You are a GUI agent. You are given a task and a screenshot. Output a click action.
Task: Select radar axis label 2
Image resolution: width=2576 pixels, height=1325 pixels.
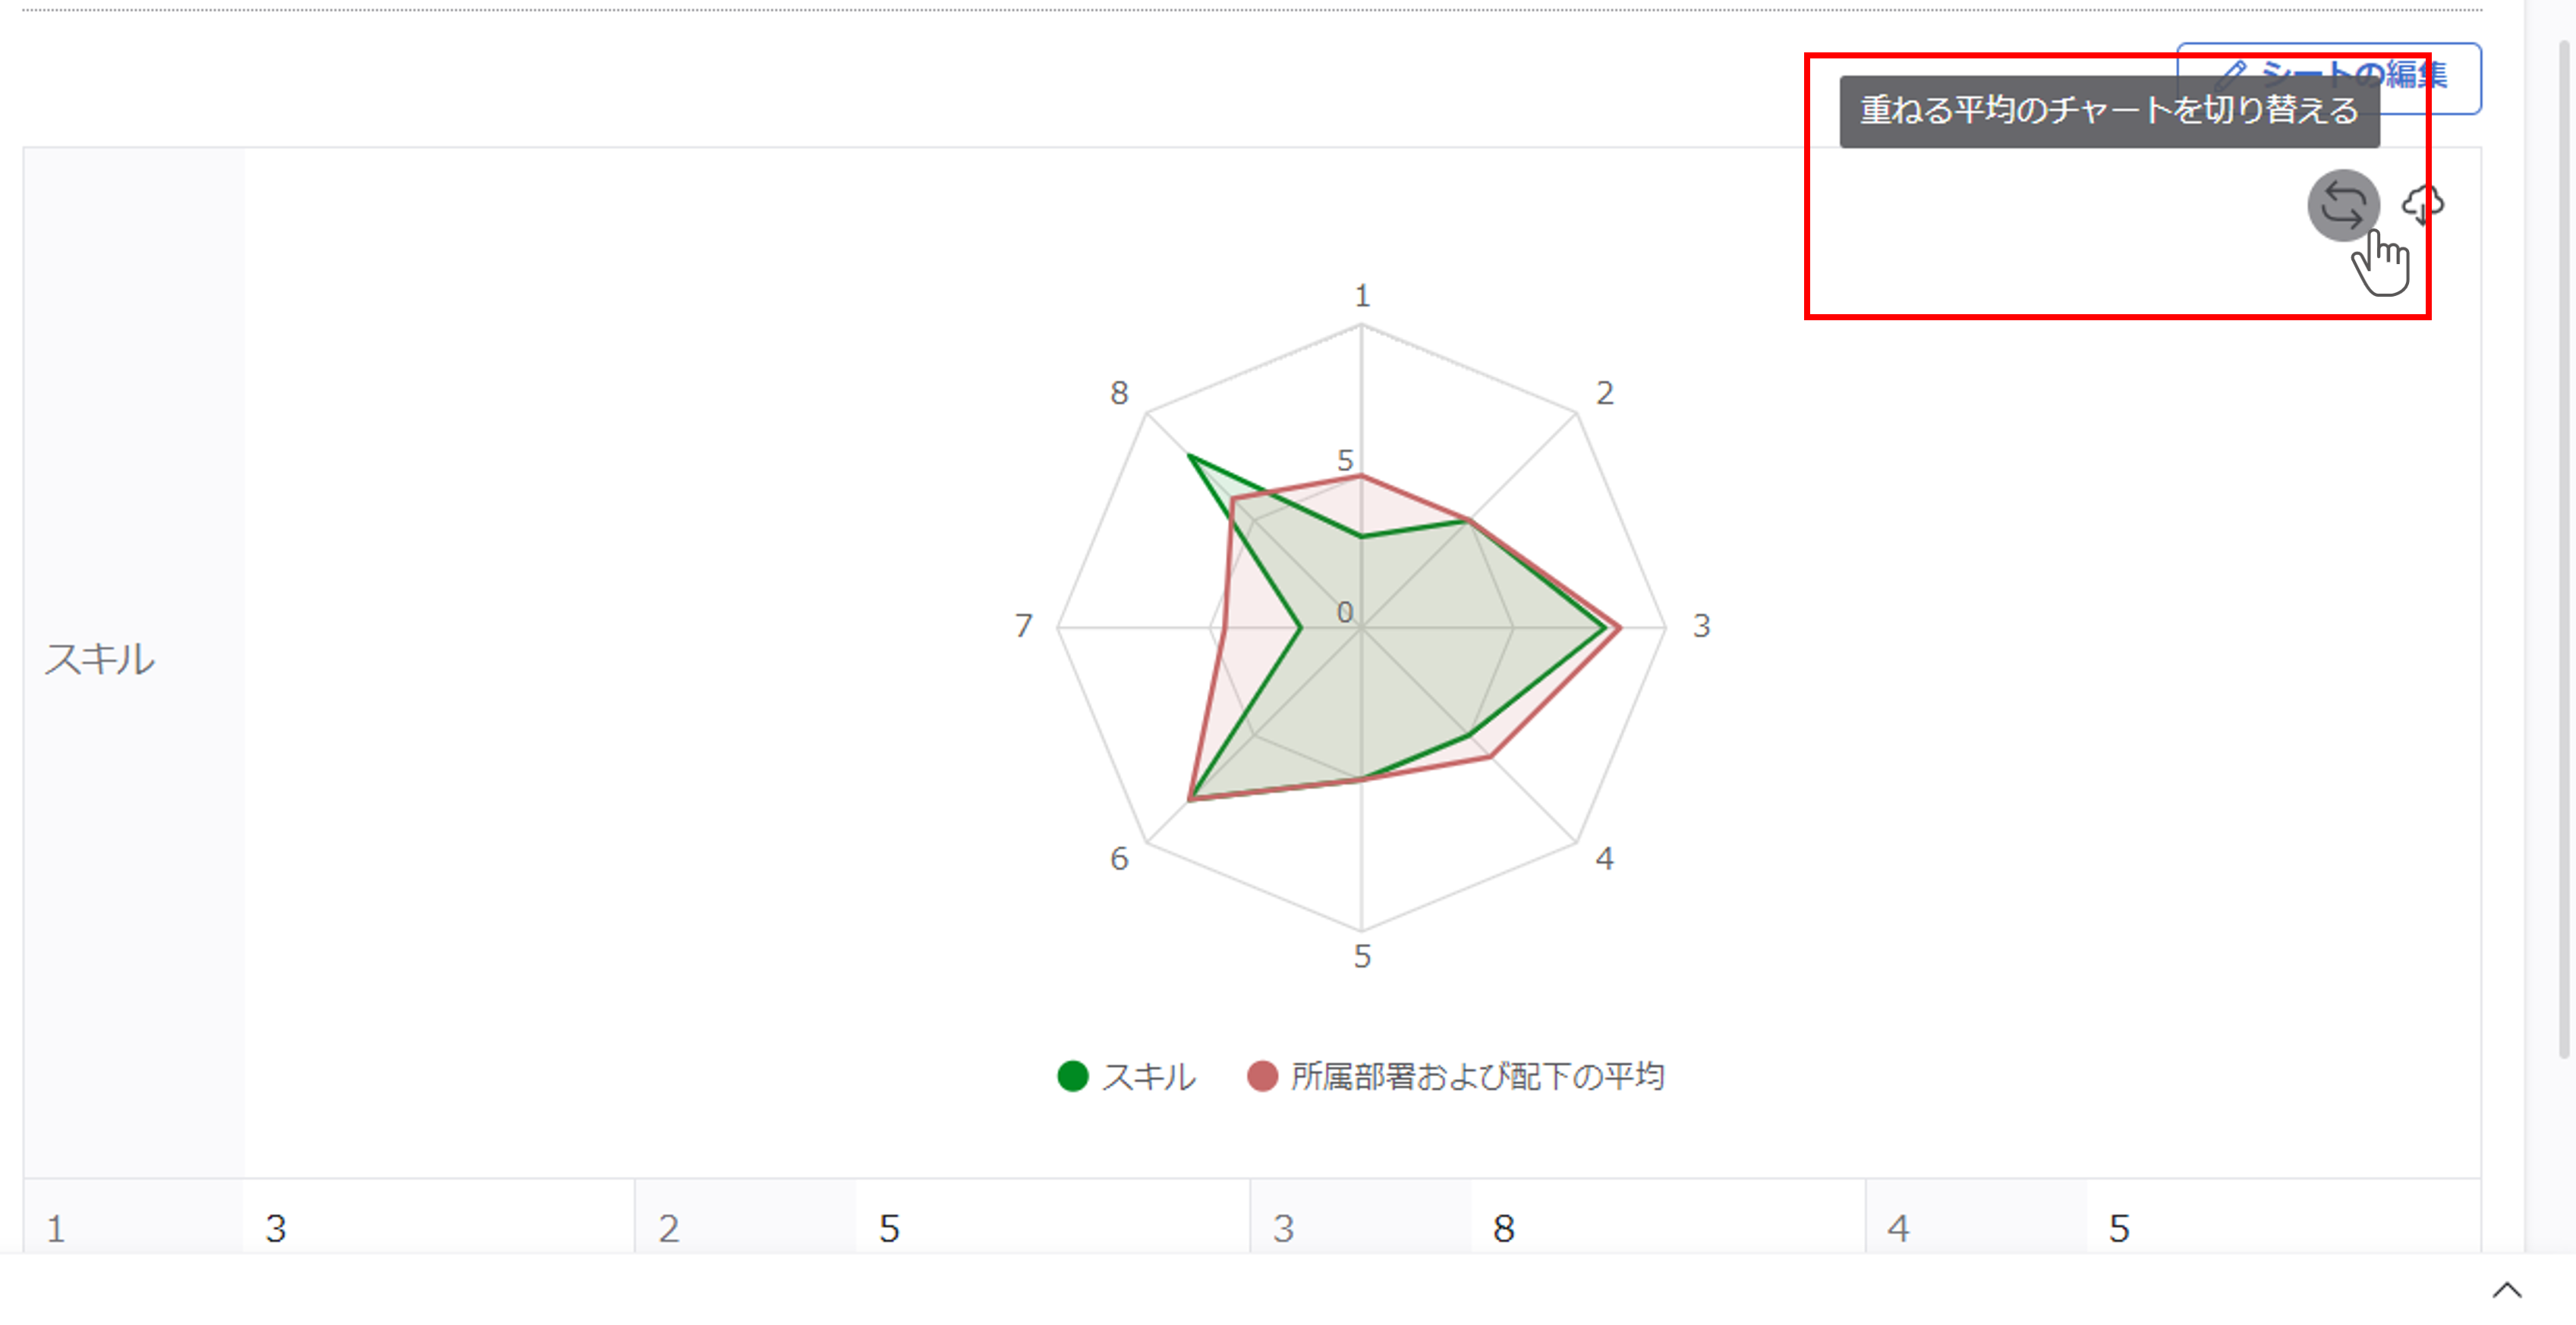[1604, 393]
